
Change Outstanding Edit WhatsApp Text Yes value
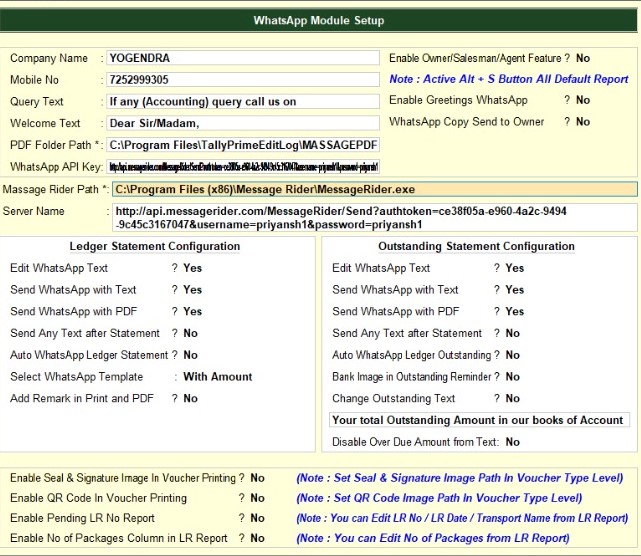515,268
